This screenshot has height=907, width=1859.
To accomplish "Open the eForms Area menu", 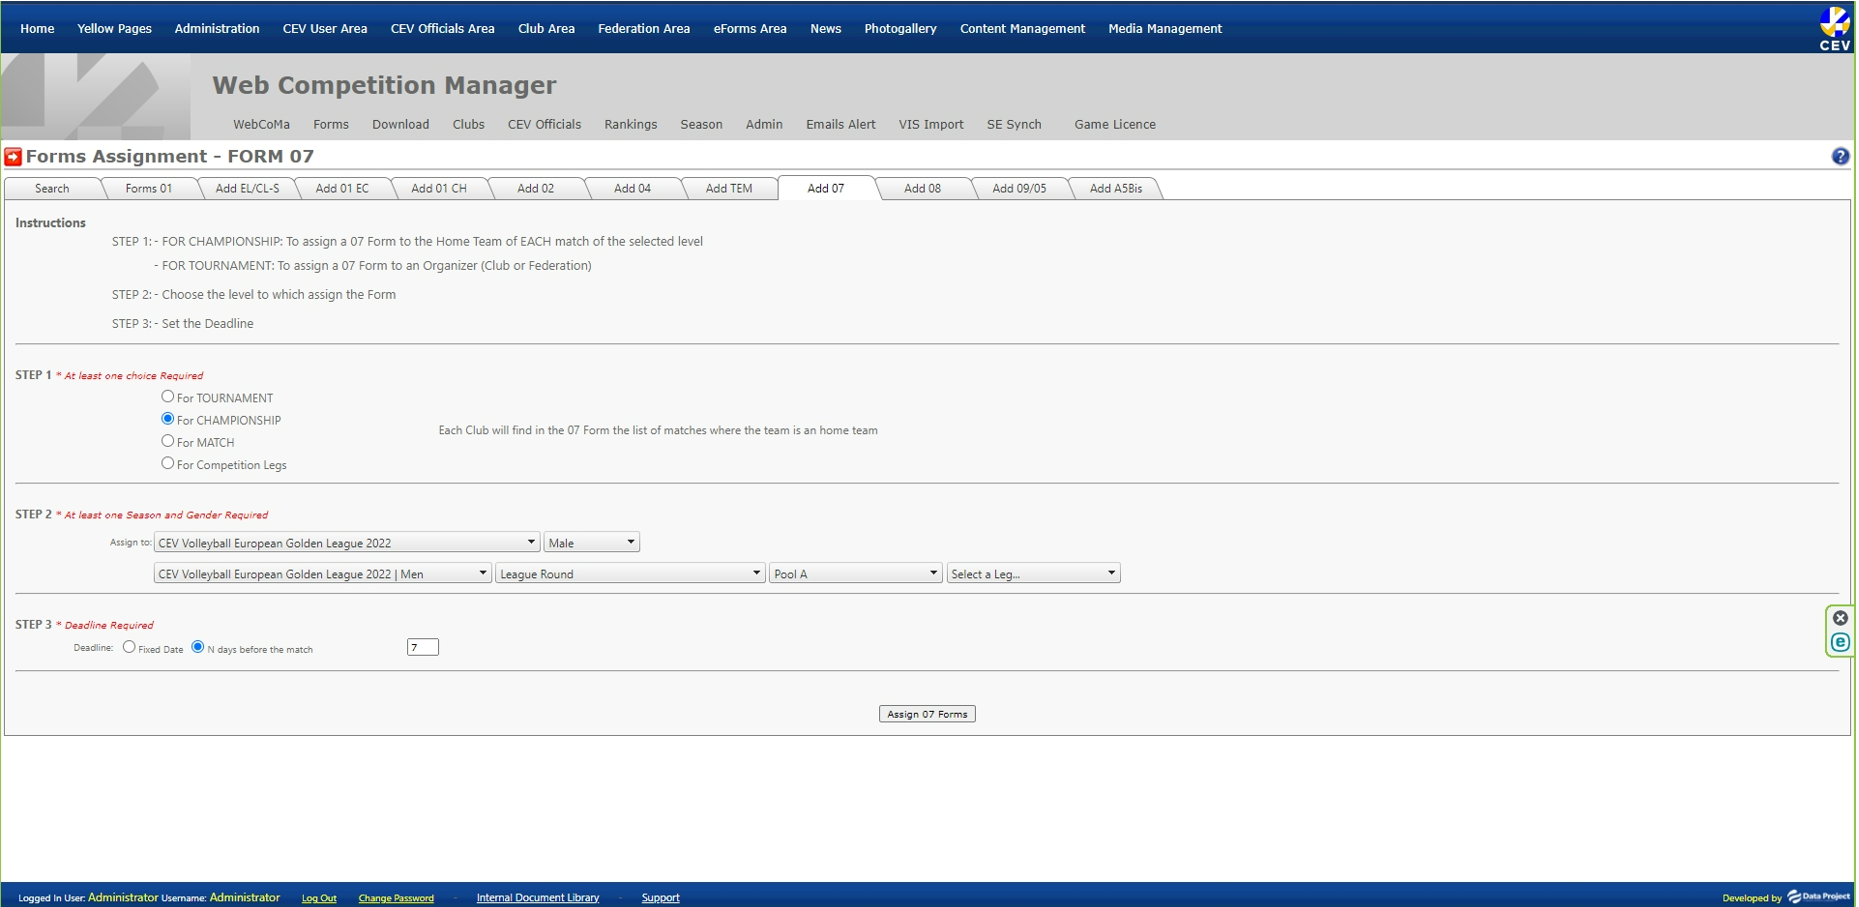I will [x=750, y=28].
